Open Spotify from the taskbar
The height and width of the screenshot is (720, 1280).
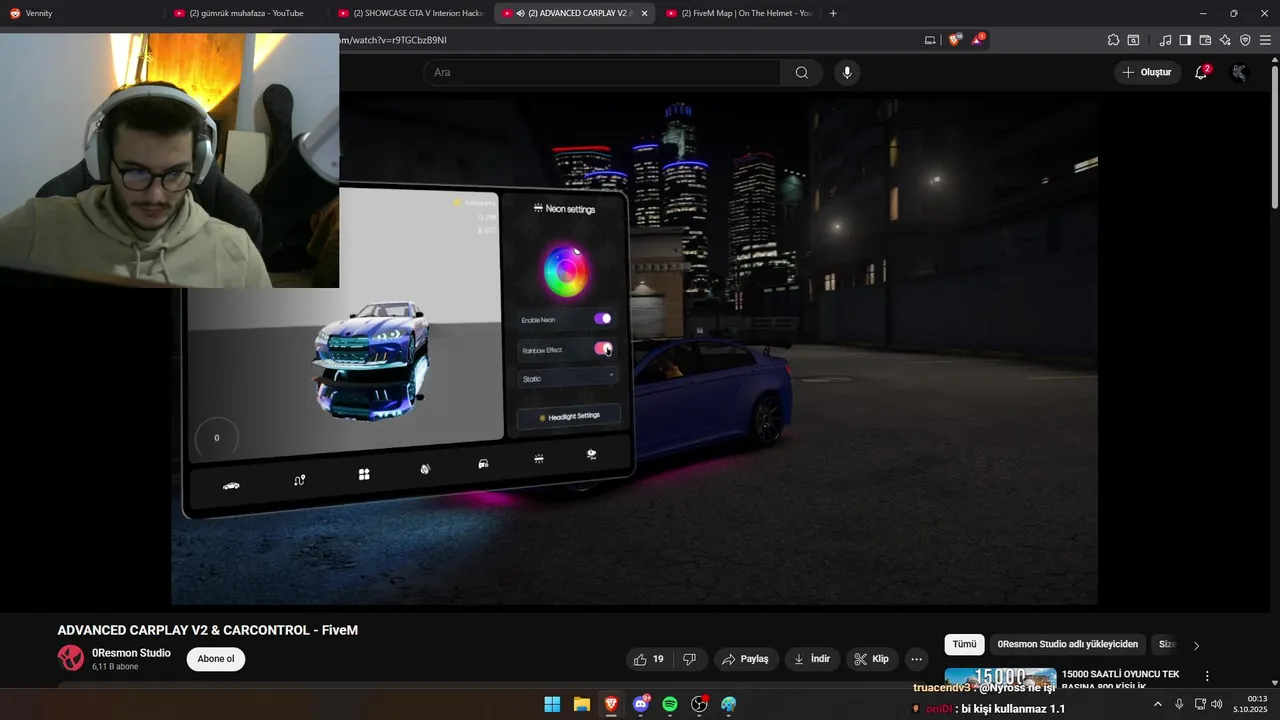(670, 705)
